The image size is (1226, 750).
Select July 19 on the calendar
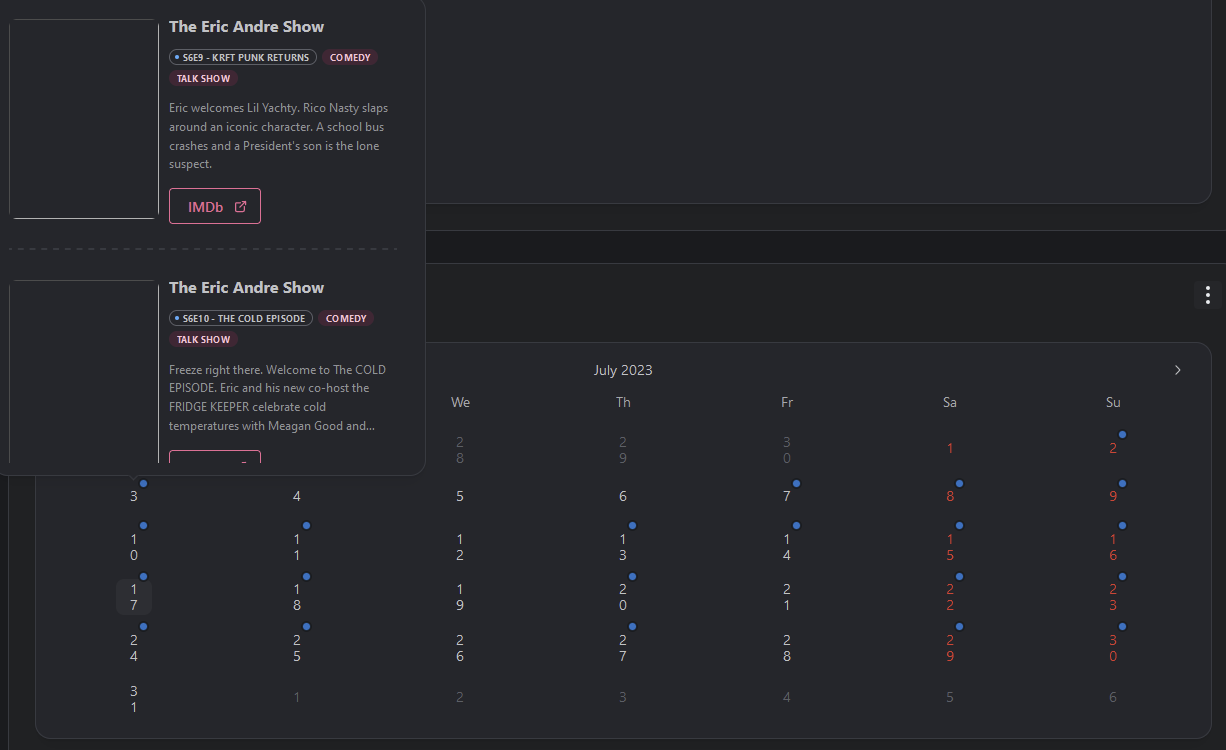coord(460,597)
